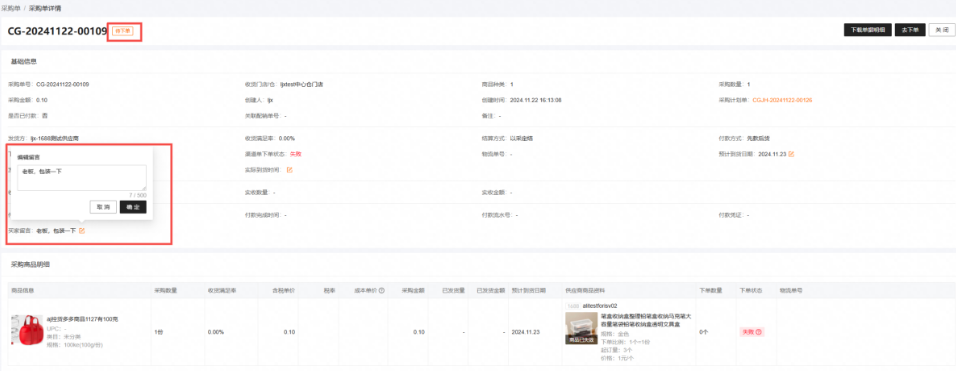Click the 去下单 button
This screenshot has height=371, width=956.
pos(910,30)
